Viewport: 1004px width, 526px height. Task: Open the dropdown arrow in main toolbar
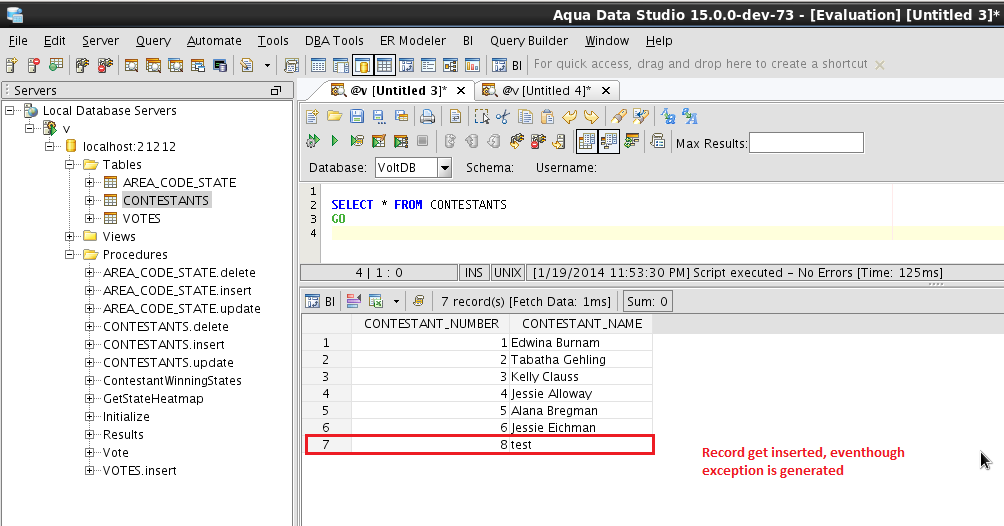click(267, 65)
